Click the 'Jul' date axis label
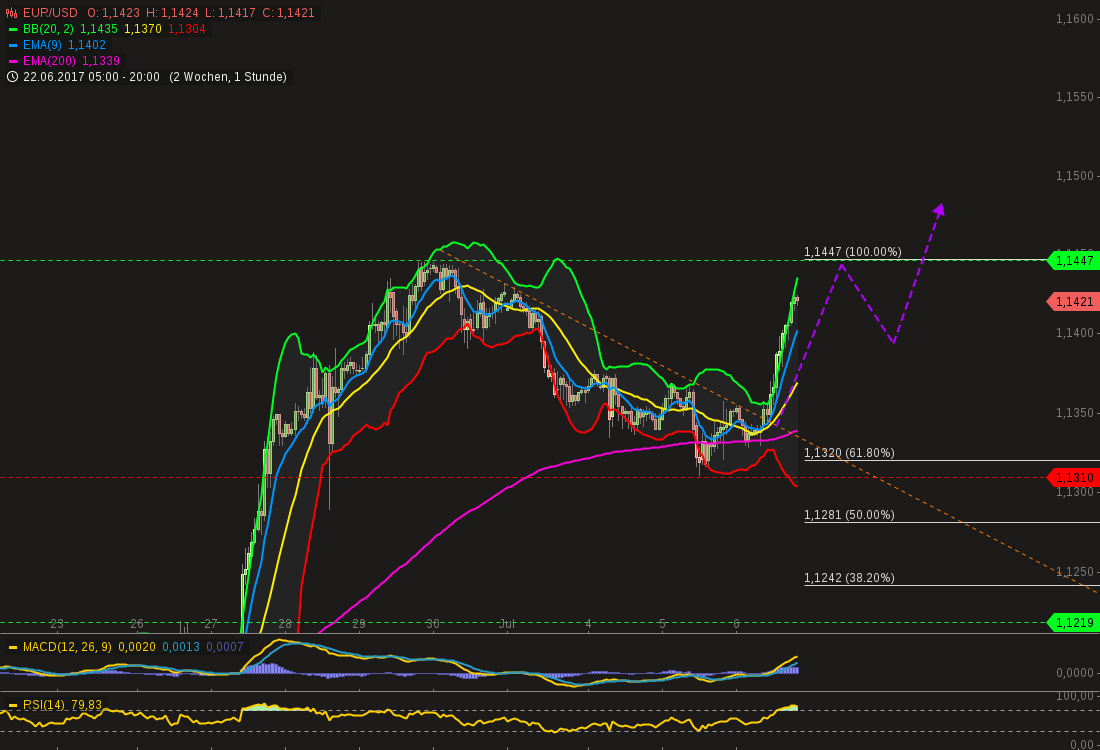 pyautogui.click(x=507, y=624)
